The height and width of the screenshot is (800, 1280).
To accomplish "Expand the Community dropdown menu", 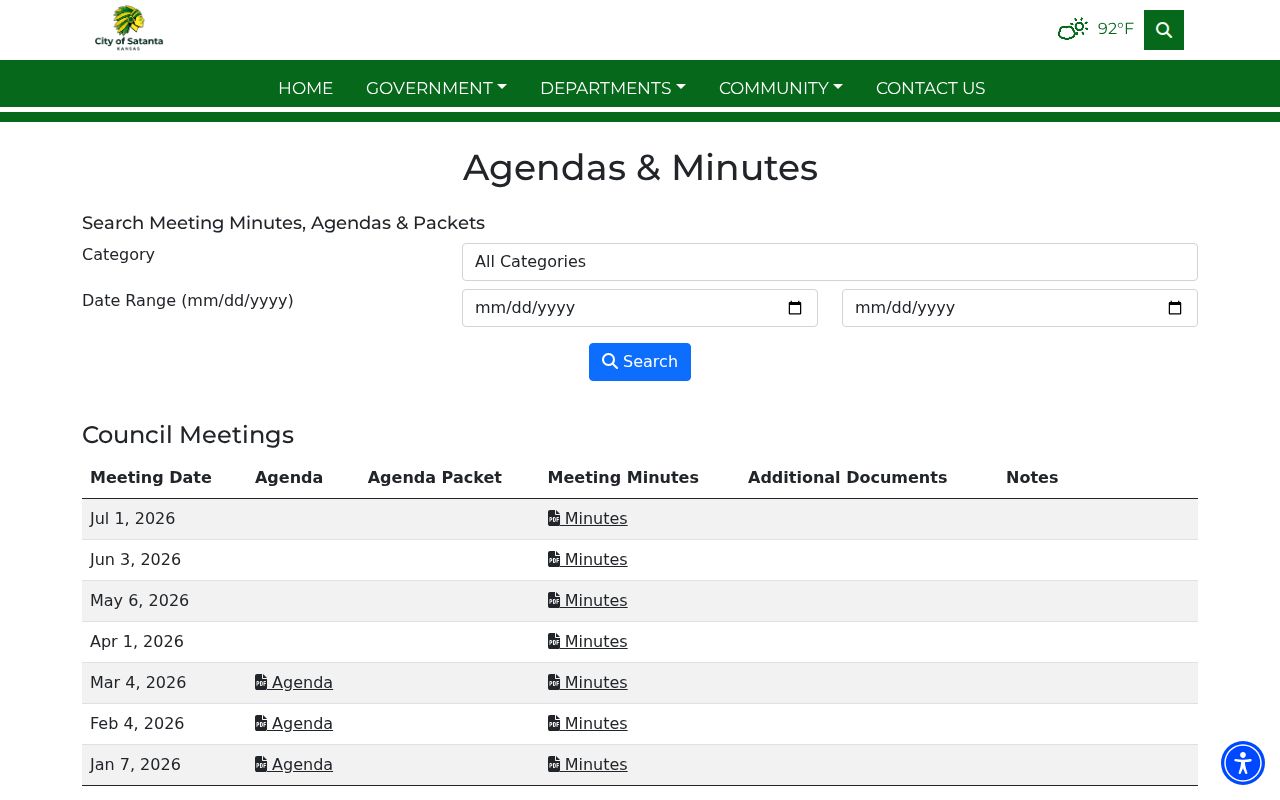I will 781,88.
